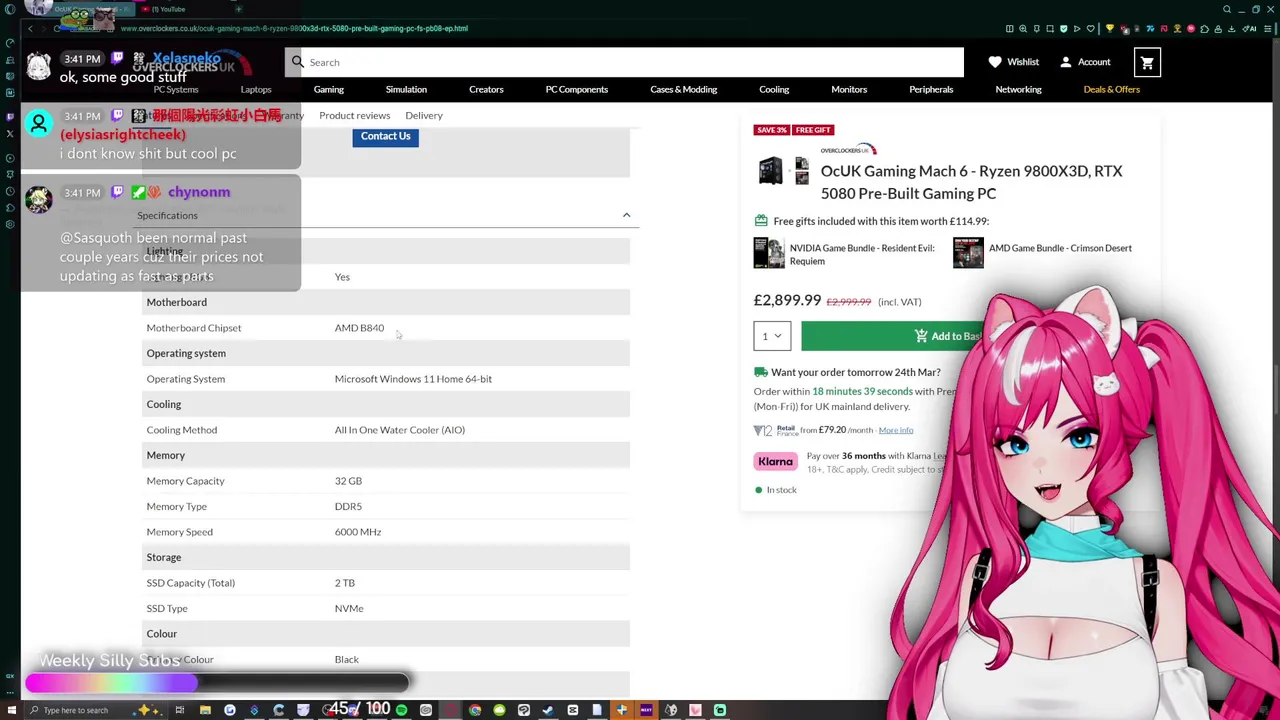Open the PC Components menu
Viewport: 1280px width, 720px height.
[x=577, y=89]
